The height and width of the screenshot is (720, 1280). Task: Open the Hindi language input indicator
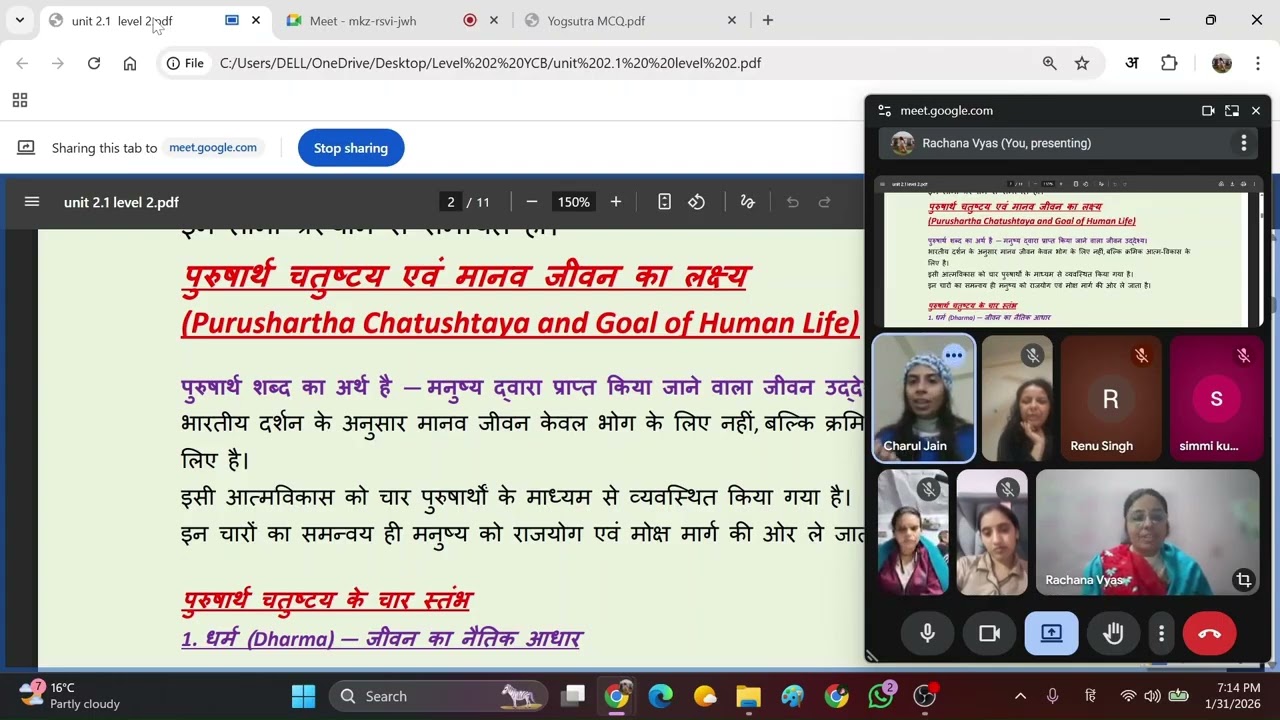pyautogui.click(x=1091, y=696)
